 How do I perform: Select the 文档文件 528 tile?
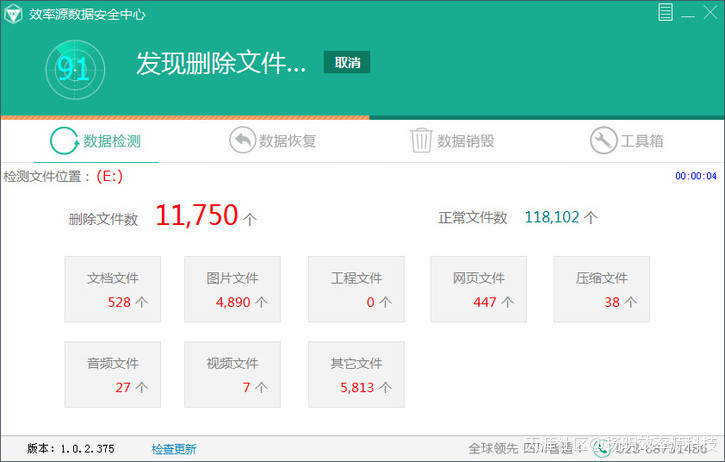pyautogui.click(x=113, y=289)
